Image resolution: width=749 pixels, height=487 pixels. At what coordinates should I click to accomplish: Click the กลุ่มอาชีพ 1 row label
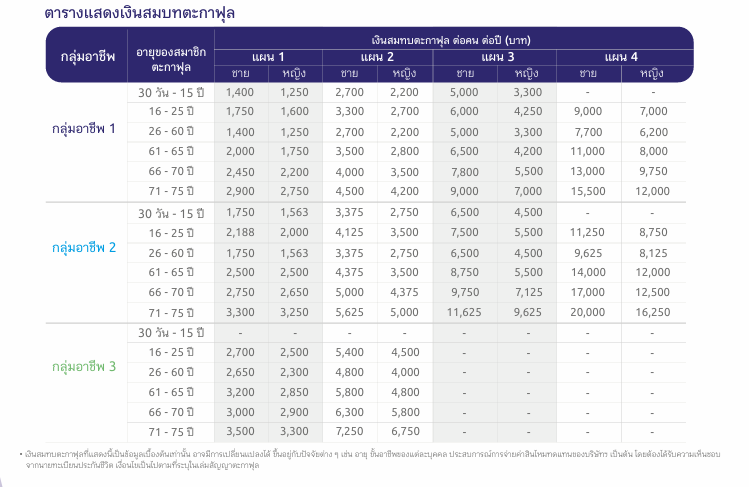[85, 129]
